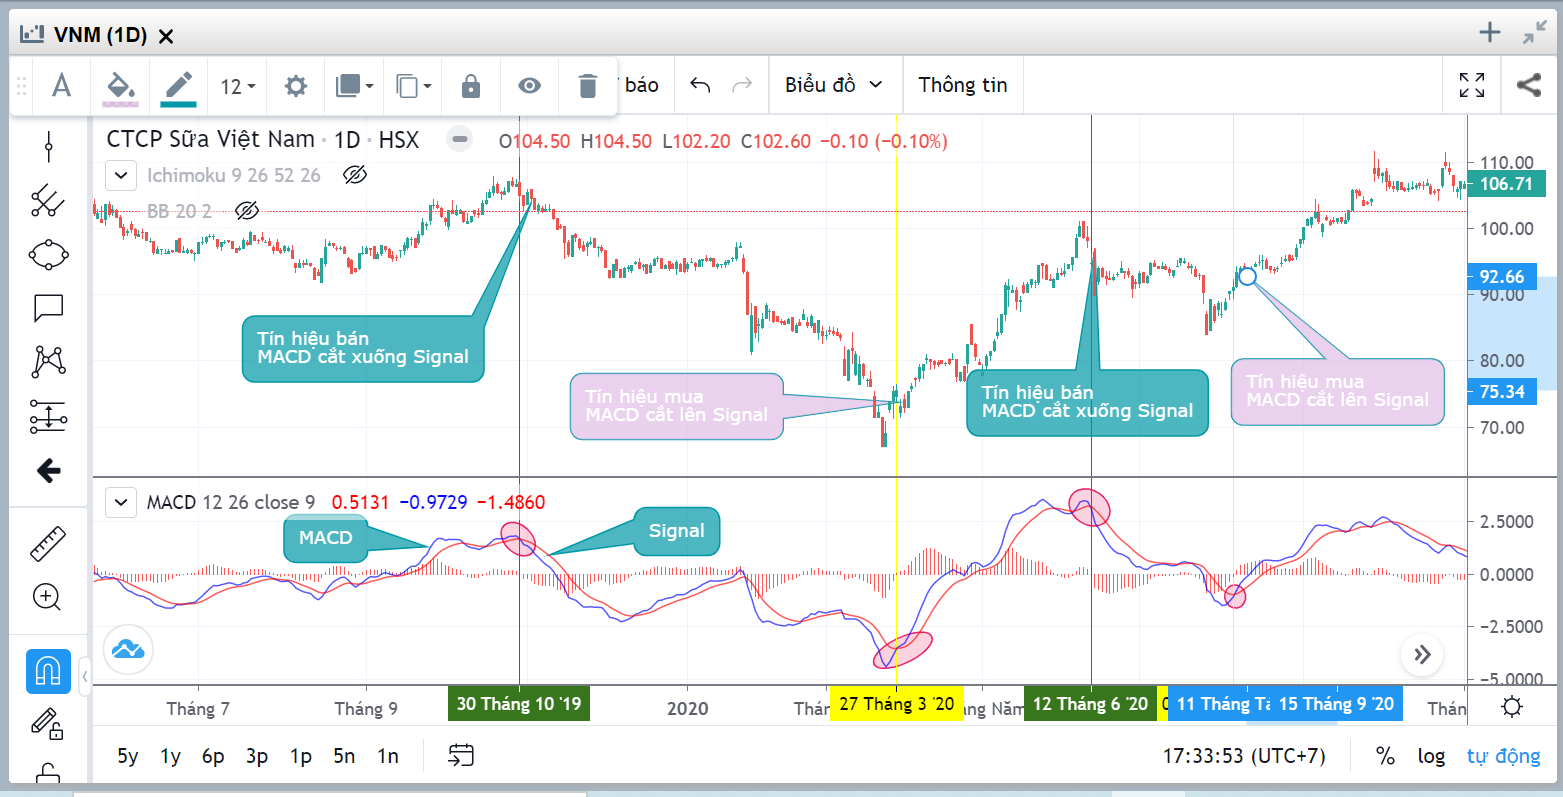Open the Biểu đồ dropdown menu
The image size is (1563, 797).
click(833, 85)
